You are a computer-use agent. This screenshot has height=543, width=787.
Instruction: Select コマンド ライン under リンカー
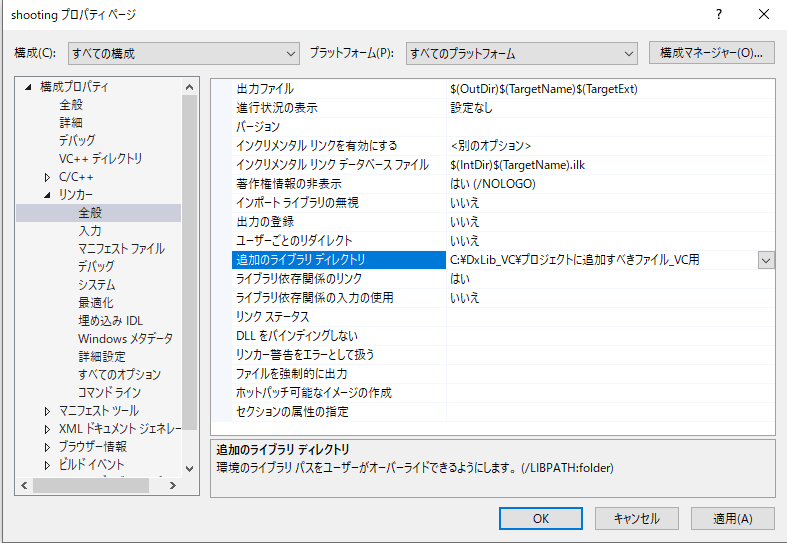(109, 393)
